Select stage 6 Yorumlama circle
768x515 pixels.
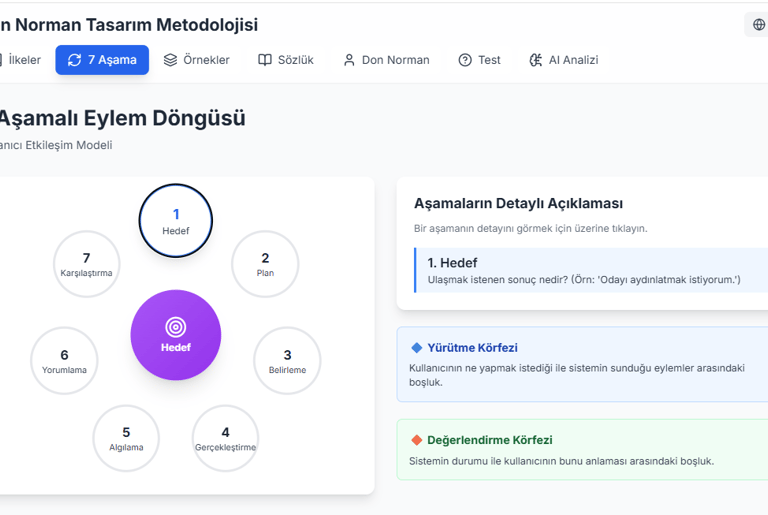click(x=64, y=361)
